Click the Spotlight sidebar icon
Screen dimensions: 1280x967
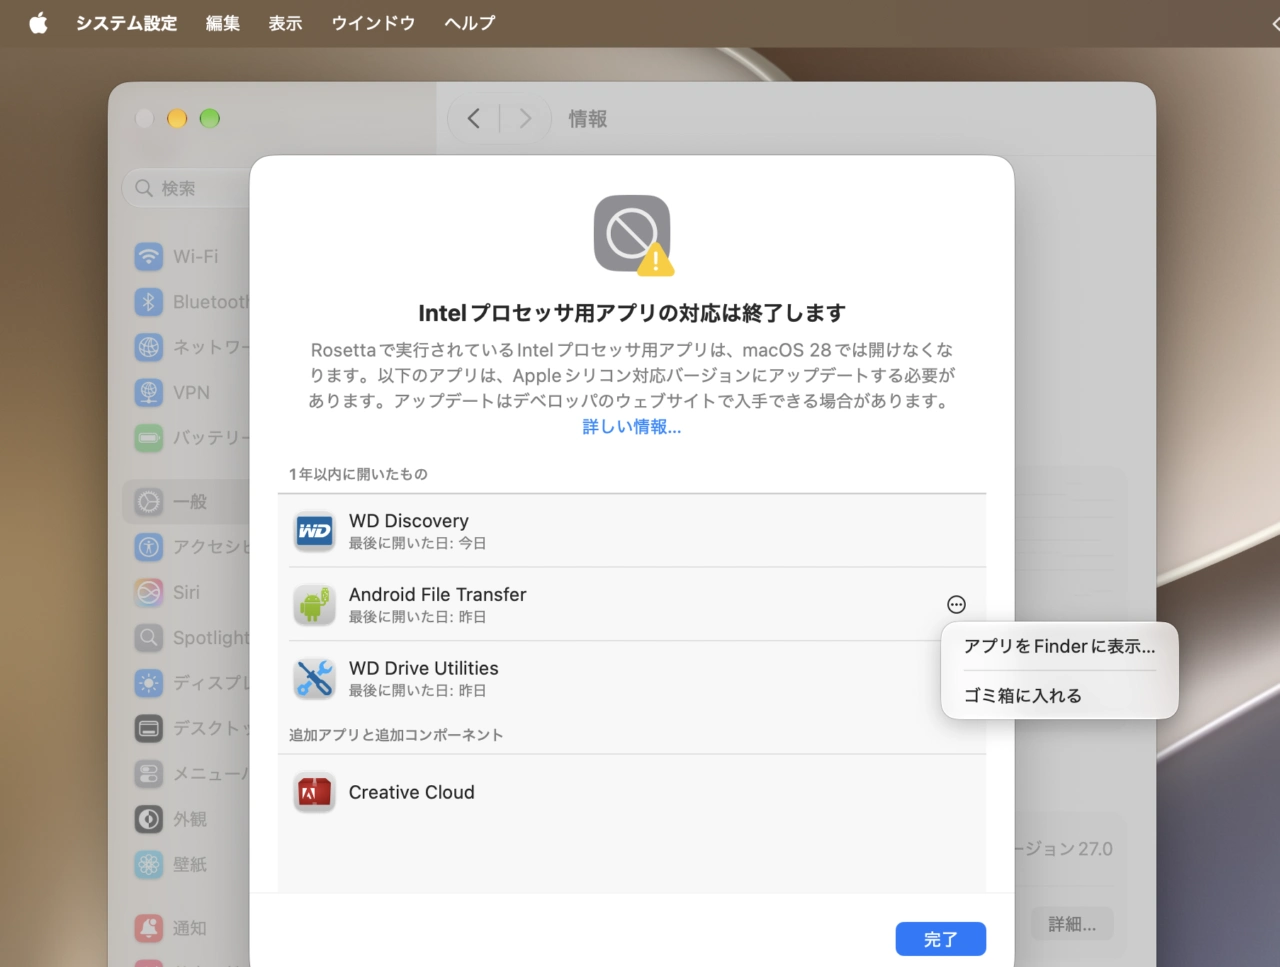pyautogui.click(x=149, y=638)
